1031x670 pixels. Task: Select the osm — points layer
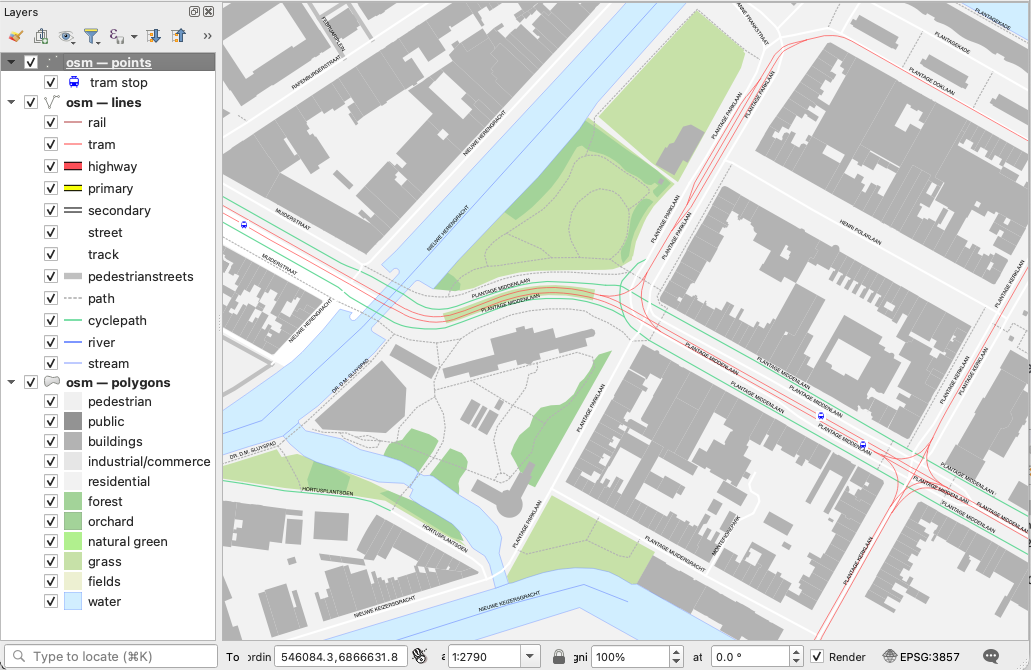tap(109, 63)
